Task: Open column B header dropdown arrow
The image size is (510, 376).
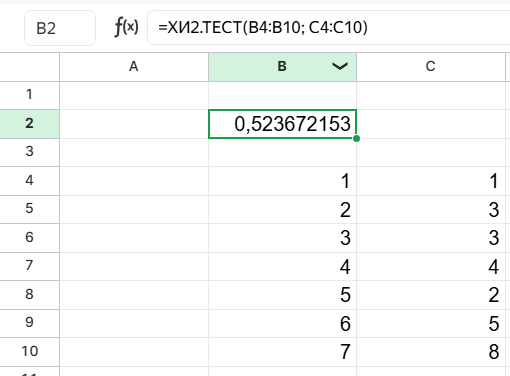Action: 340,66
